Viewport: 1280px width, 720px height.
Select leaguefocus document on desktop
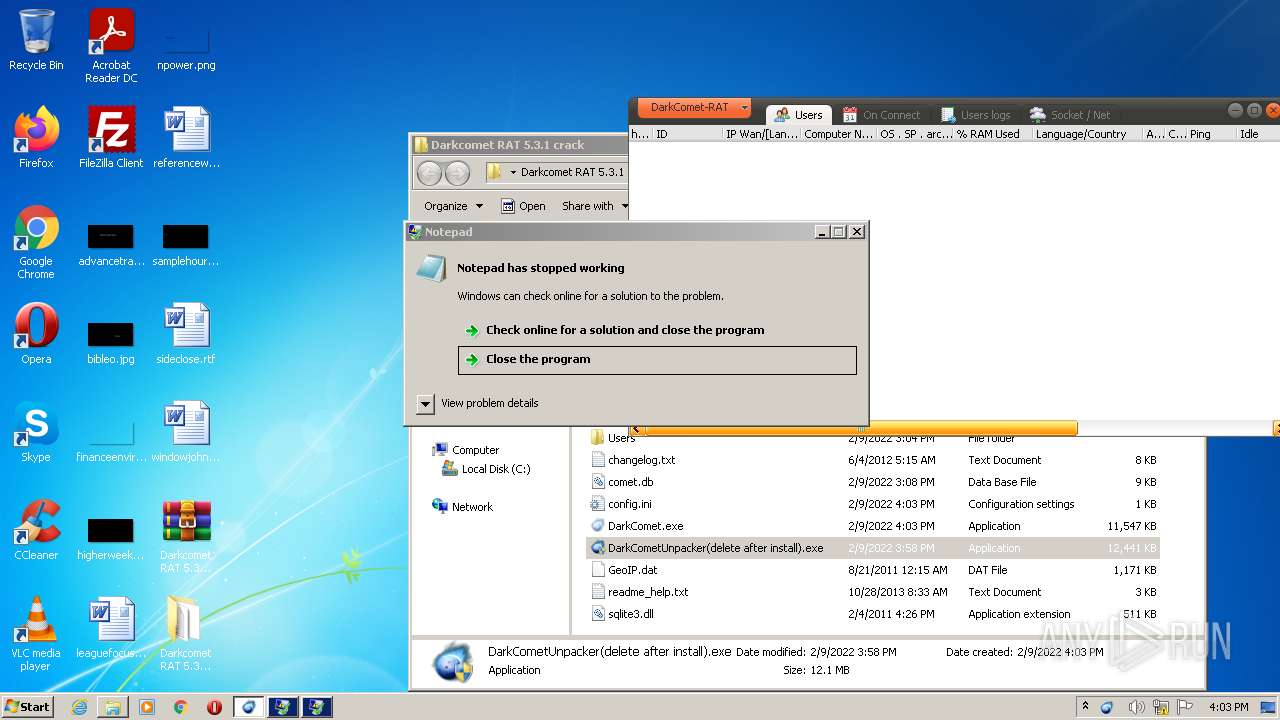click(x=111, y=628)
